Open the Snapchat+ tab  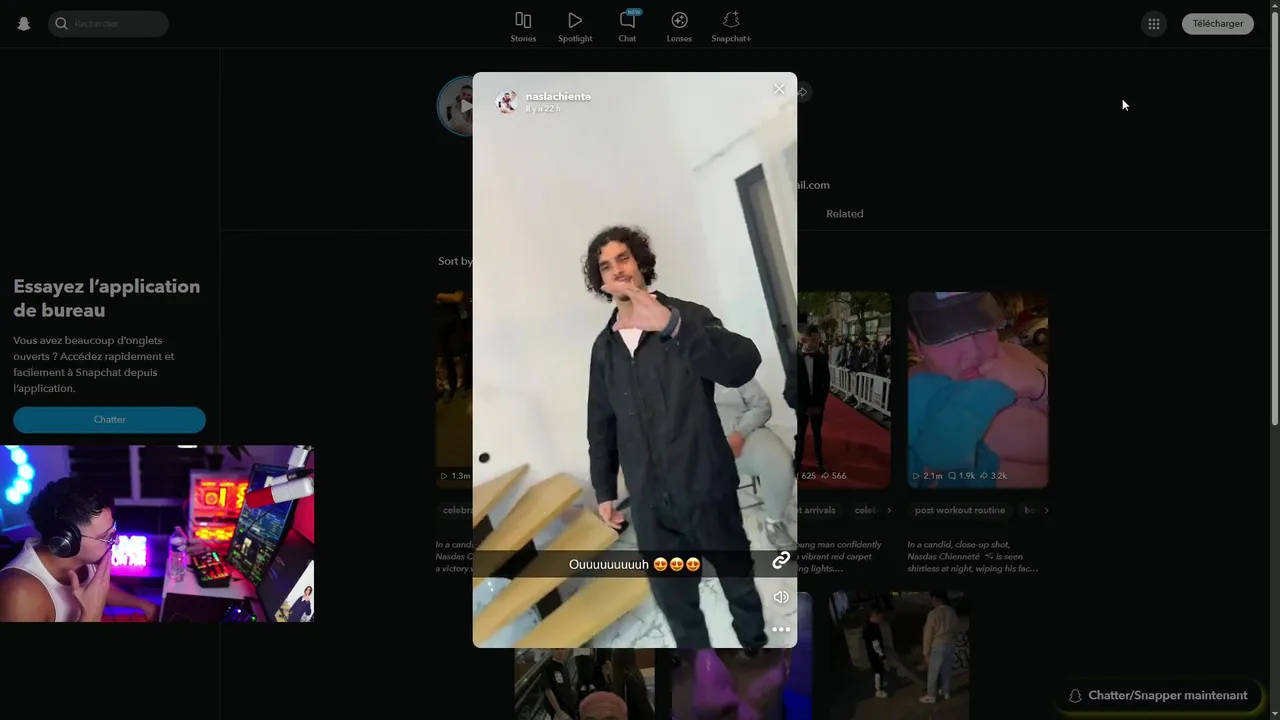pyautogui.click(x=731, y=27)
